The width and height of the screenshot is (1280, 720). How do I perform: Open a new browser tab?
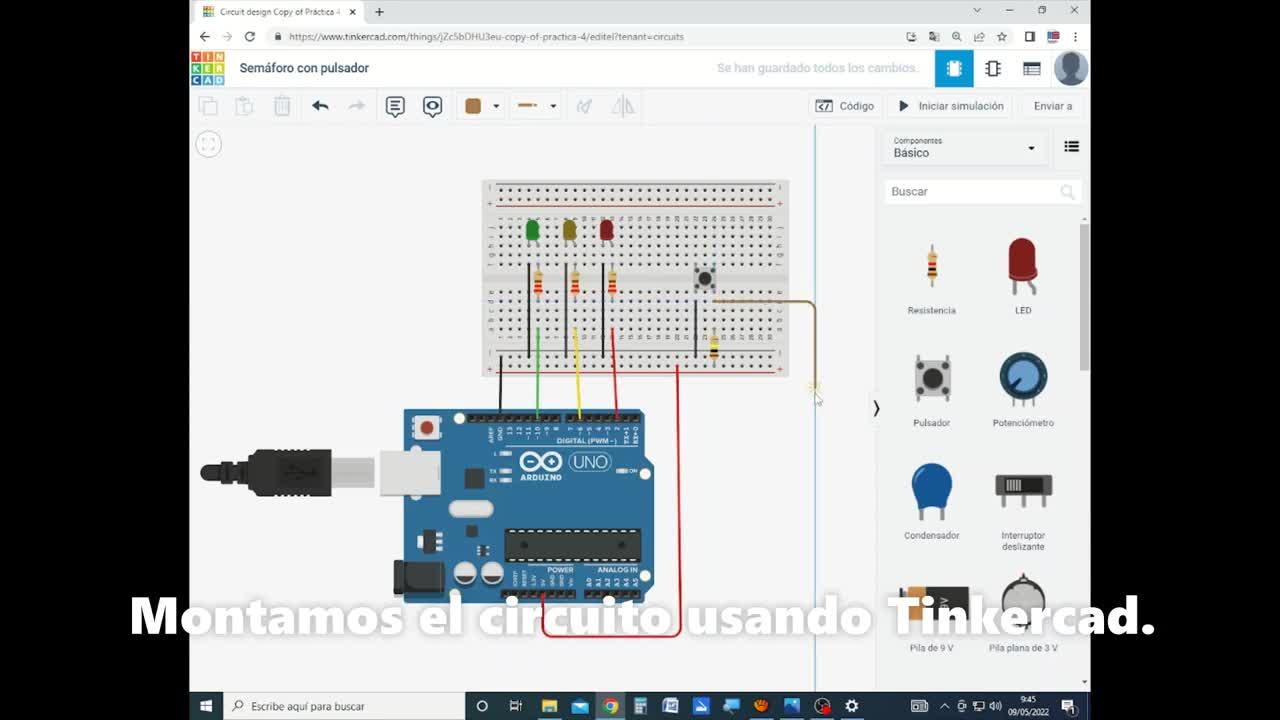(x=379, y=12)
